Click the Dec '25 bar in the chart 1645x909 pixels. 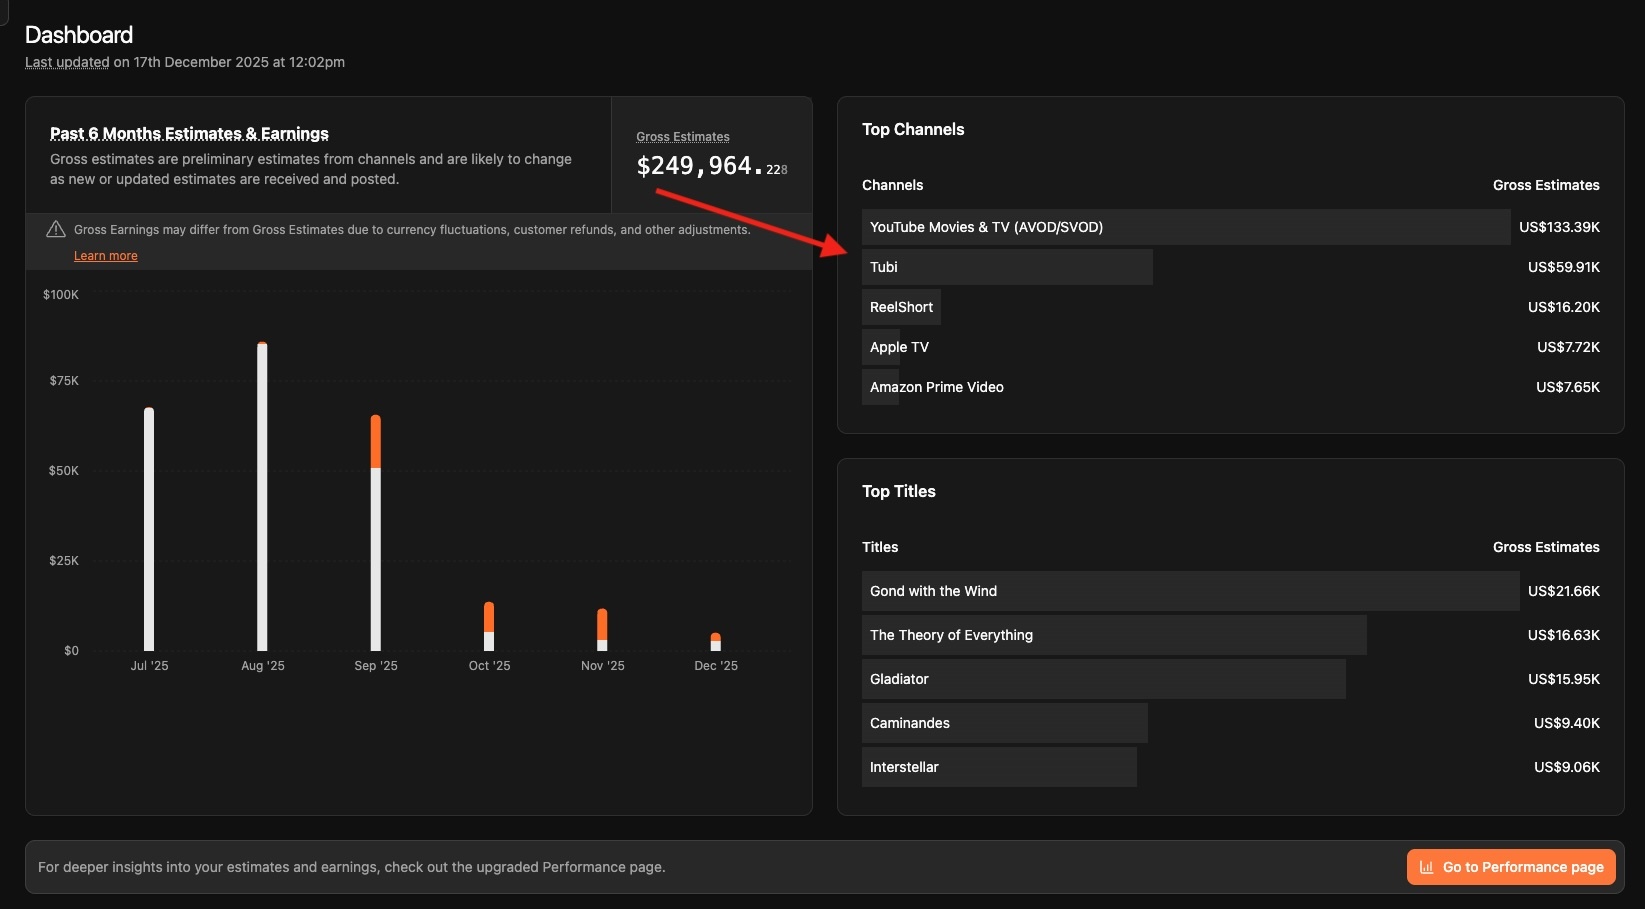716,642
